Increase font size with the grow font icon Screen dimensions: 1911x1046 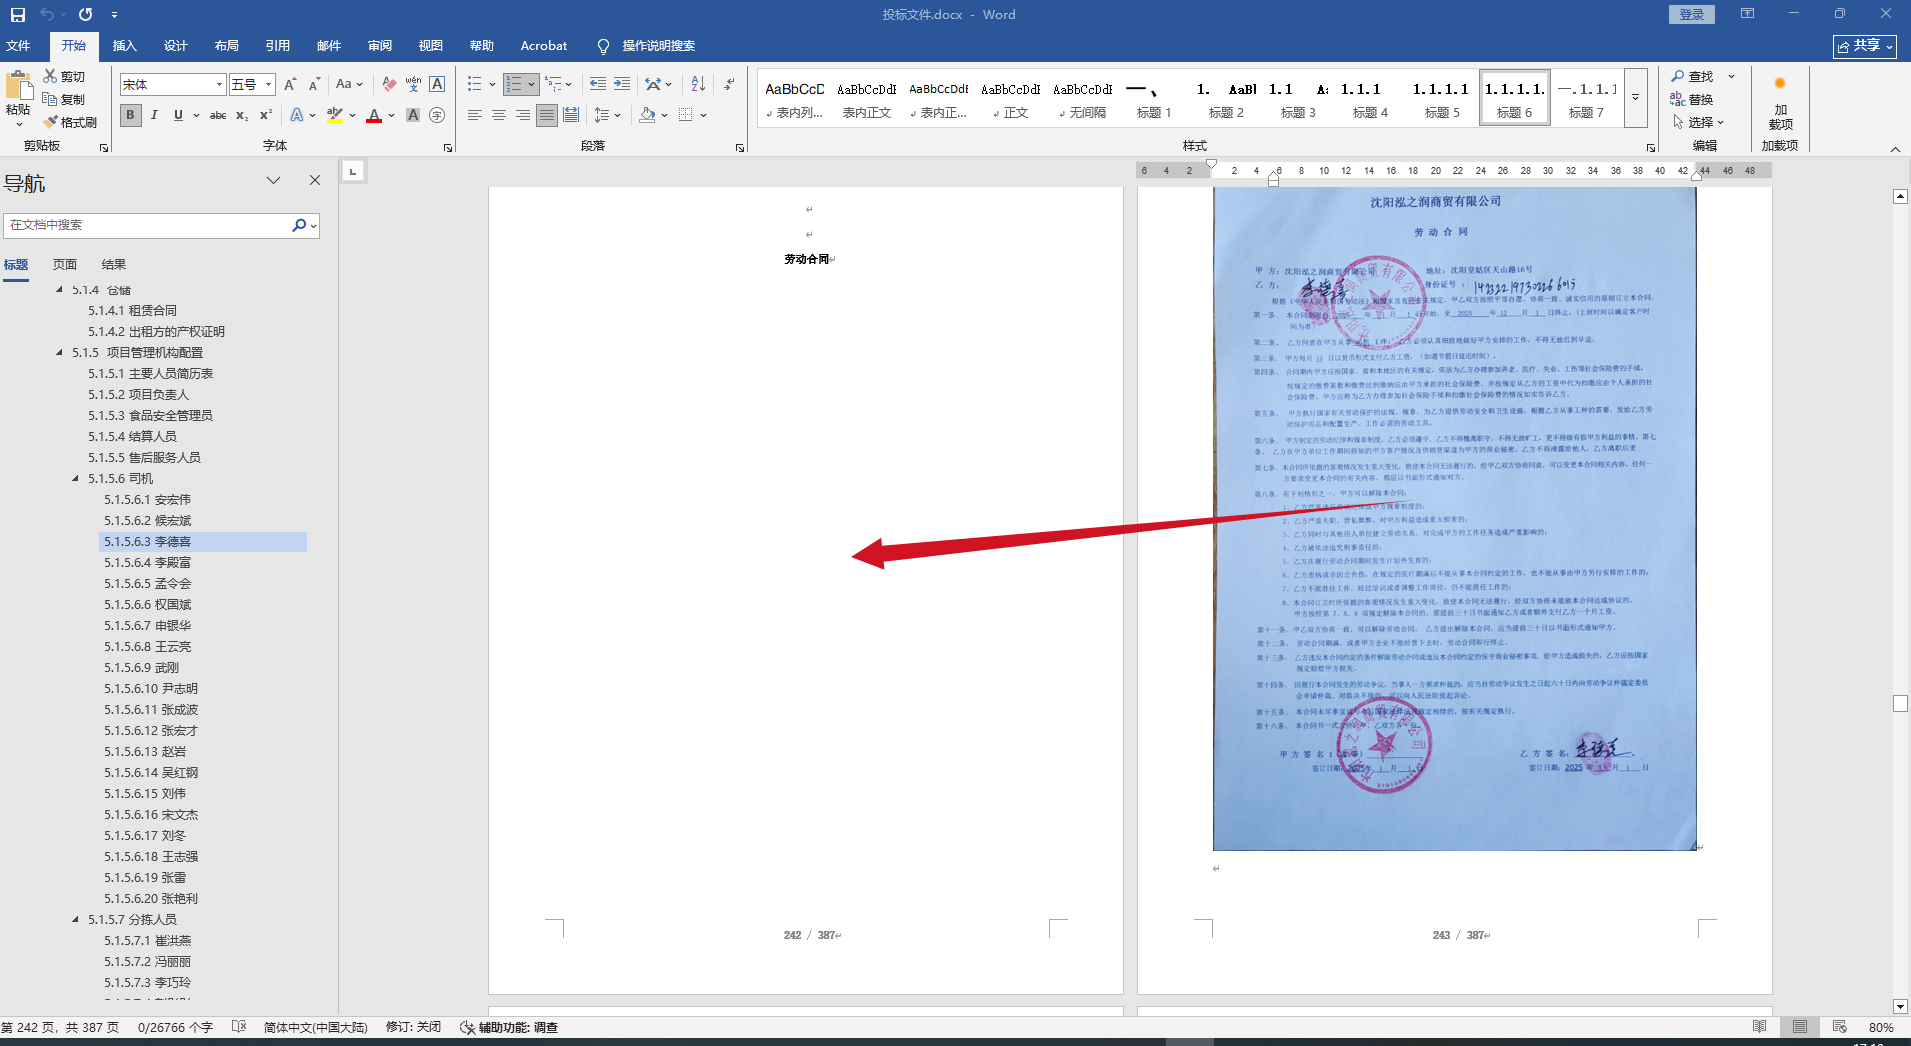pyautogui.click(x=290, y=85)
